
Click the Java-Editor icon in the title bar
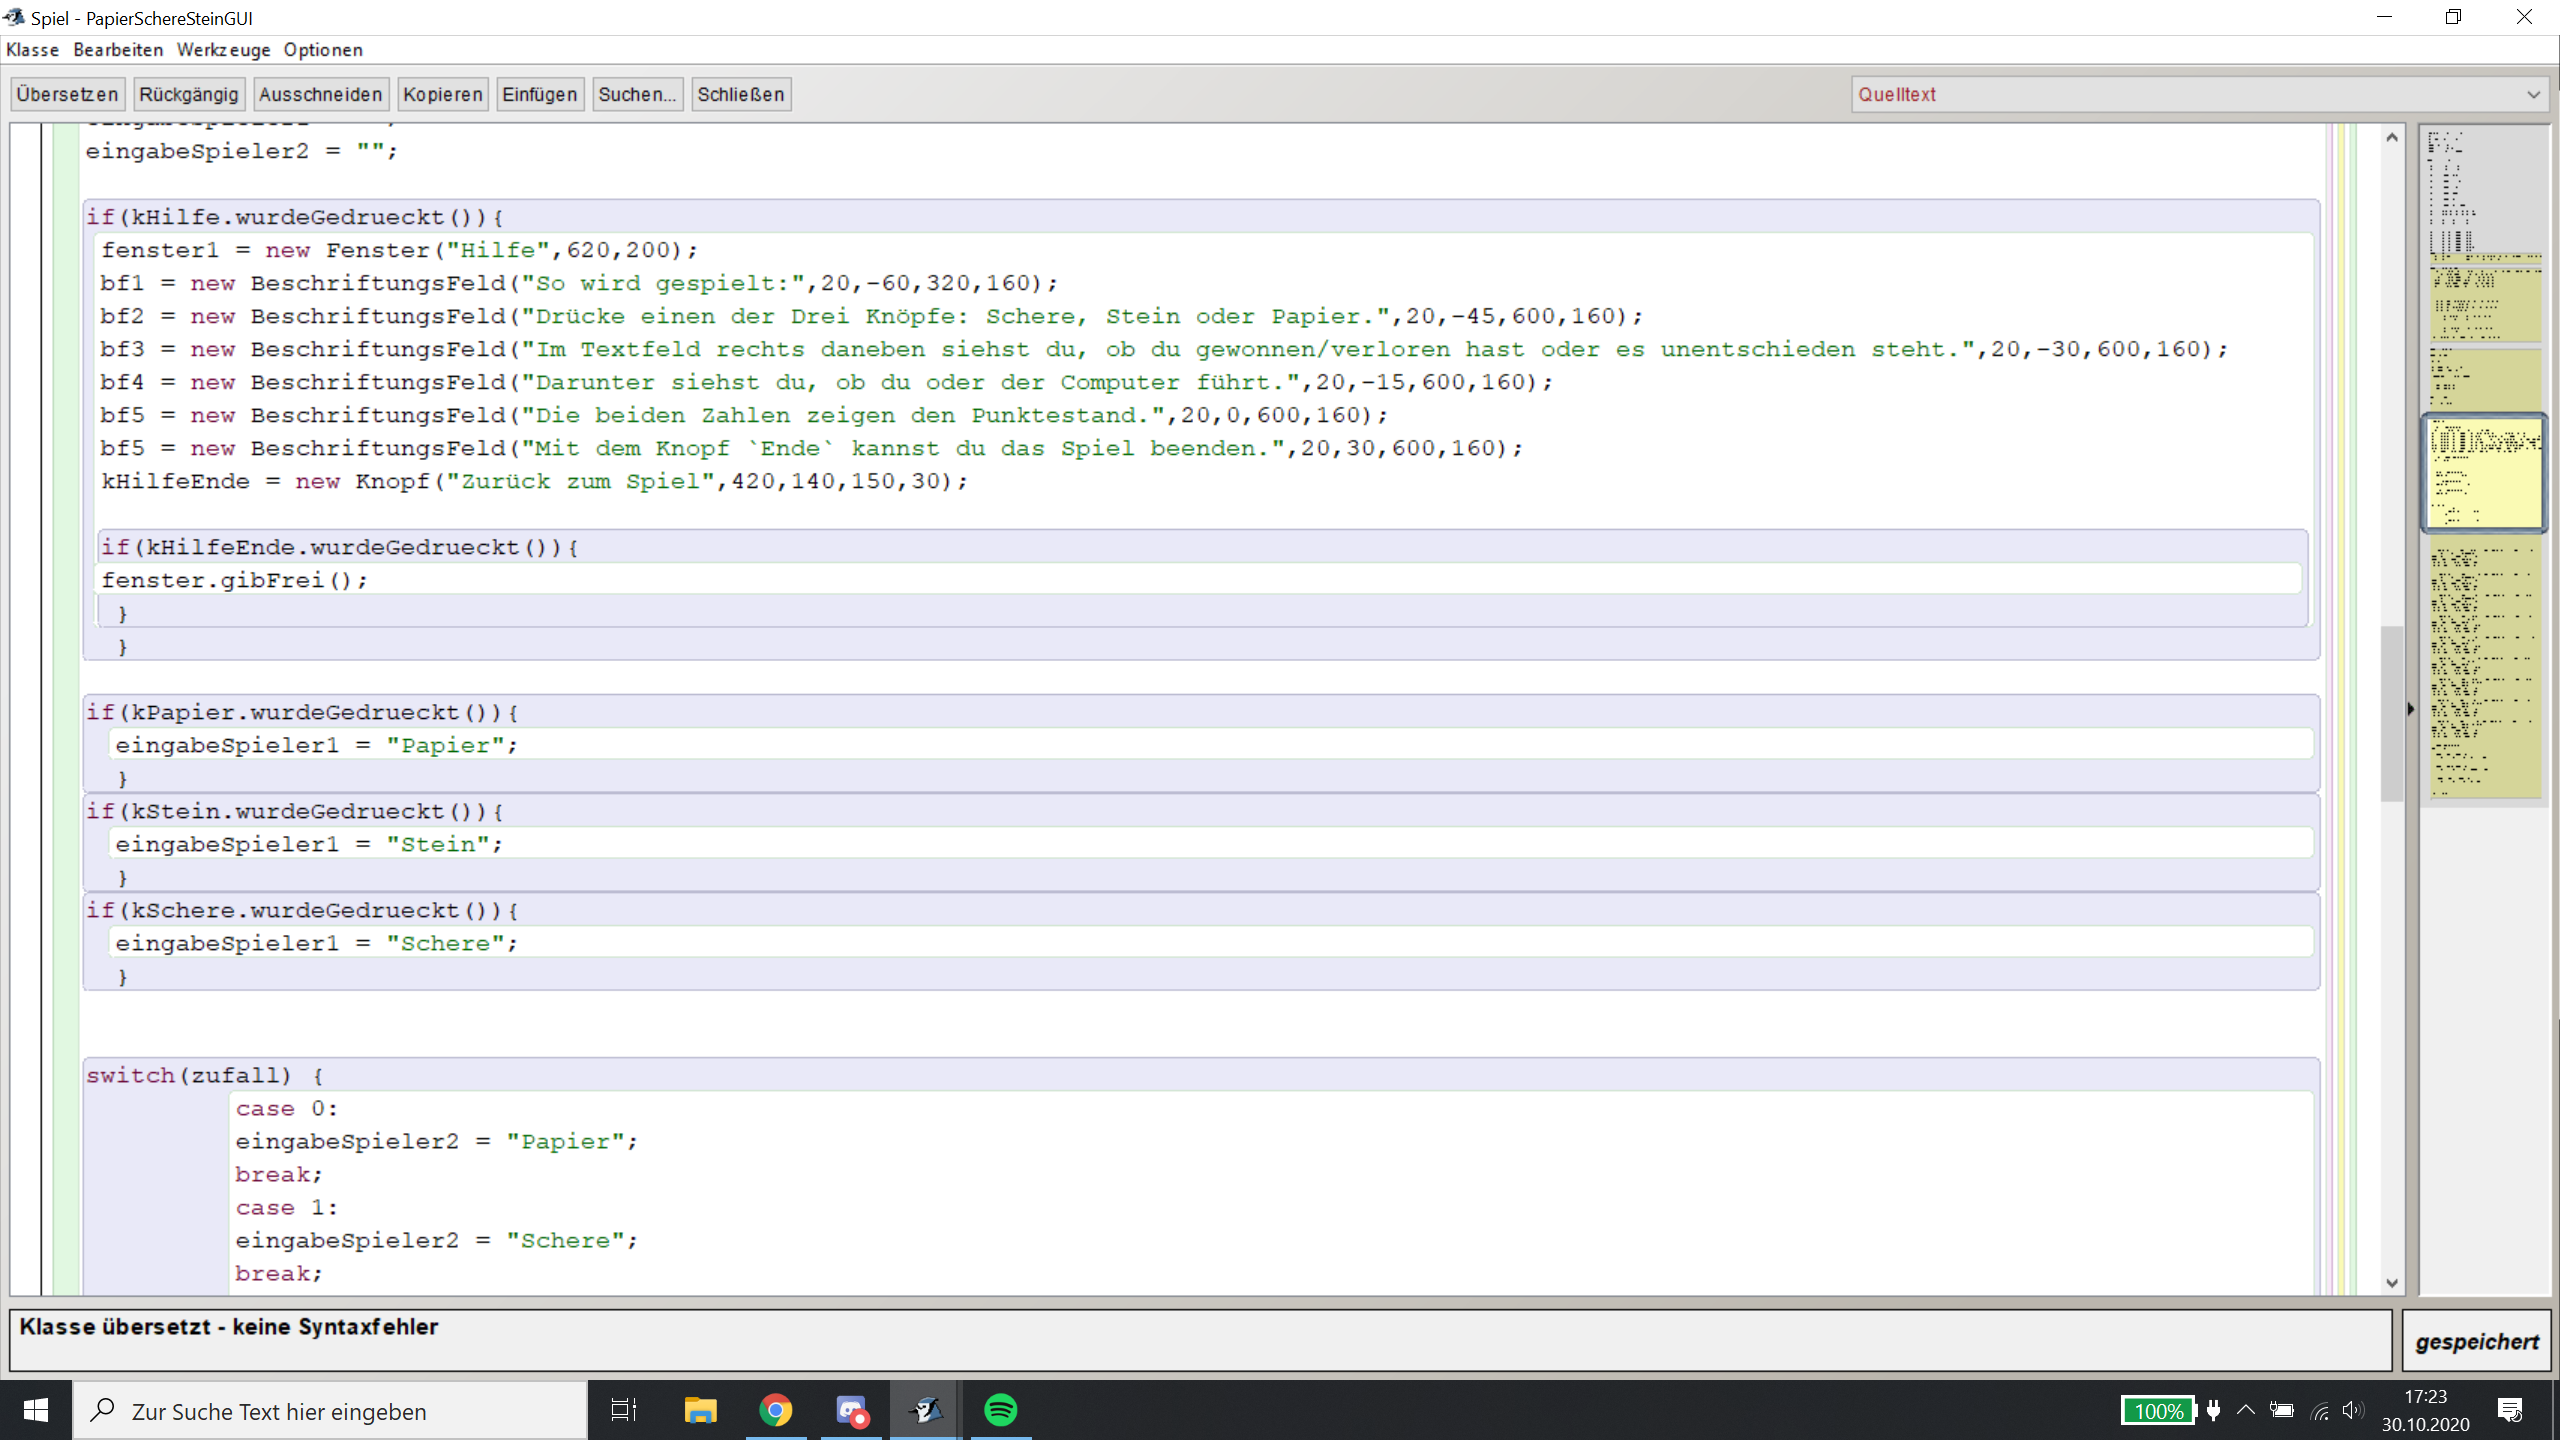(13, 17)
